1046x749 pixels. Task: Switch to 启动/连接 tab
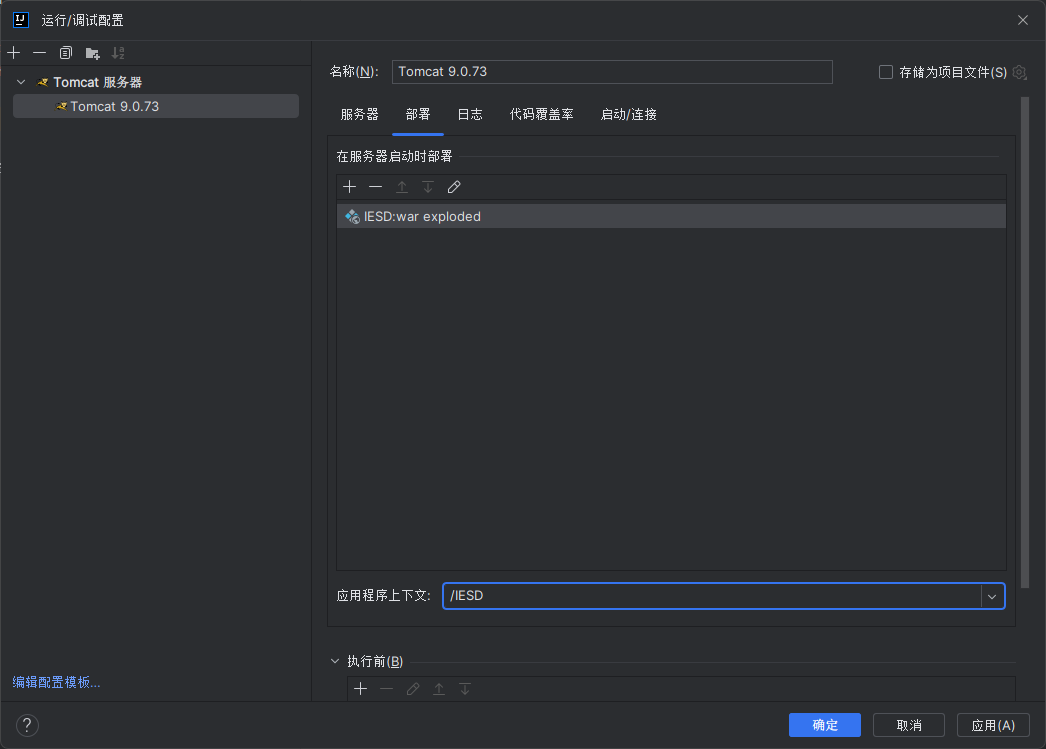tap(628, 115)
